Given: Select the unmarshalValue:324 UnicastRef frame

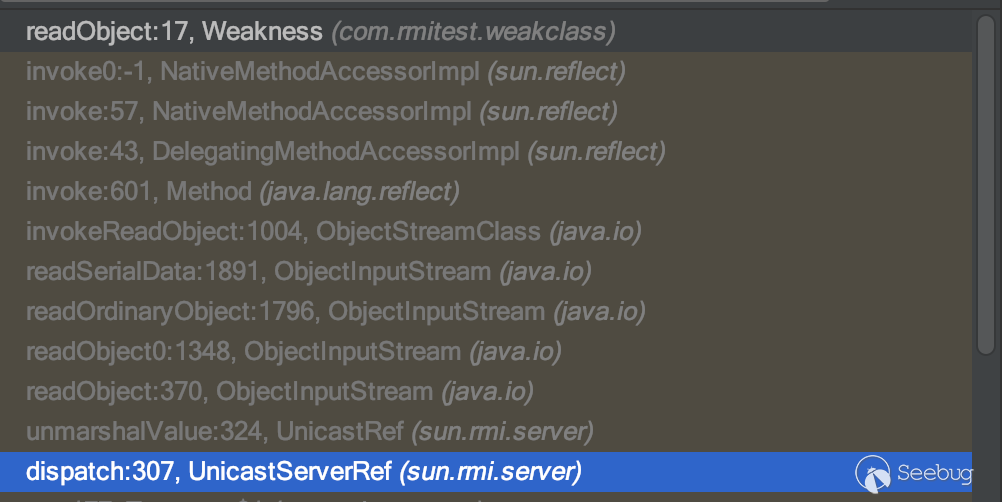Looking at the screenshot, I should point(215,431).
